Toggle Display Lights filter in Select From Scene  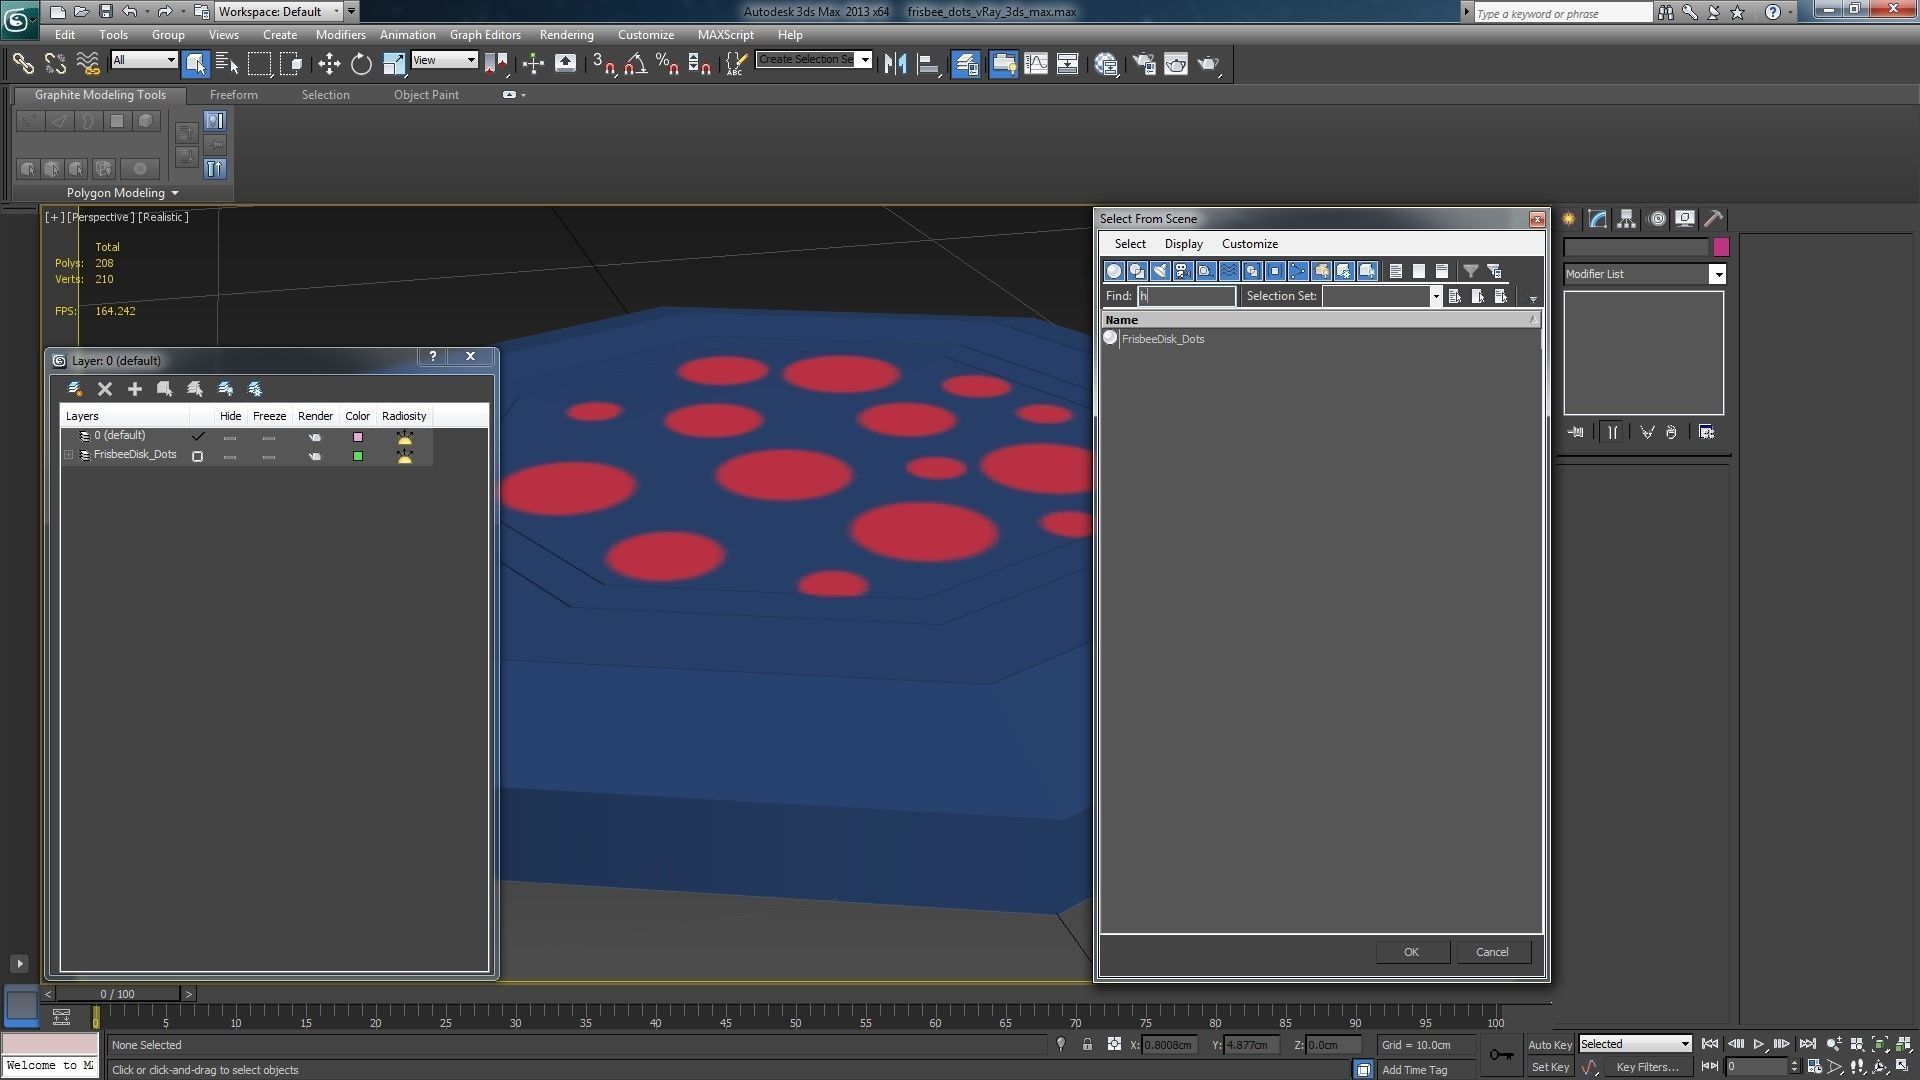pos(1159,271)
